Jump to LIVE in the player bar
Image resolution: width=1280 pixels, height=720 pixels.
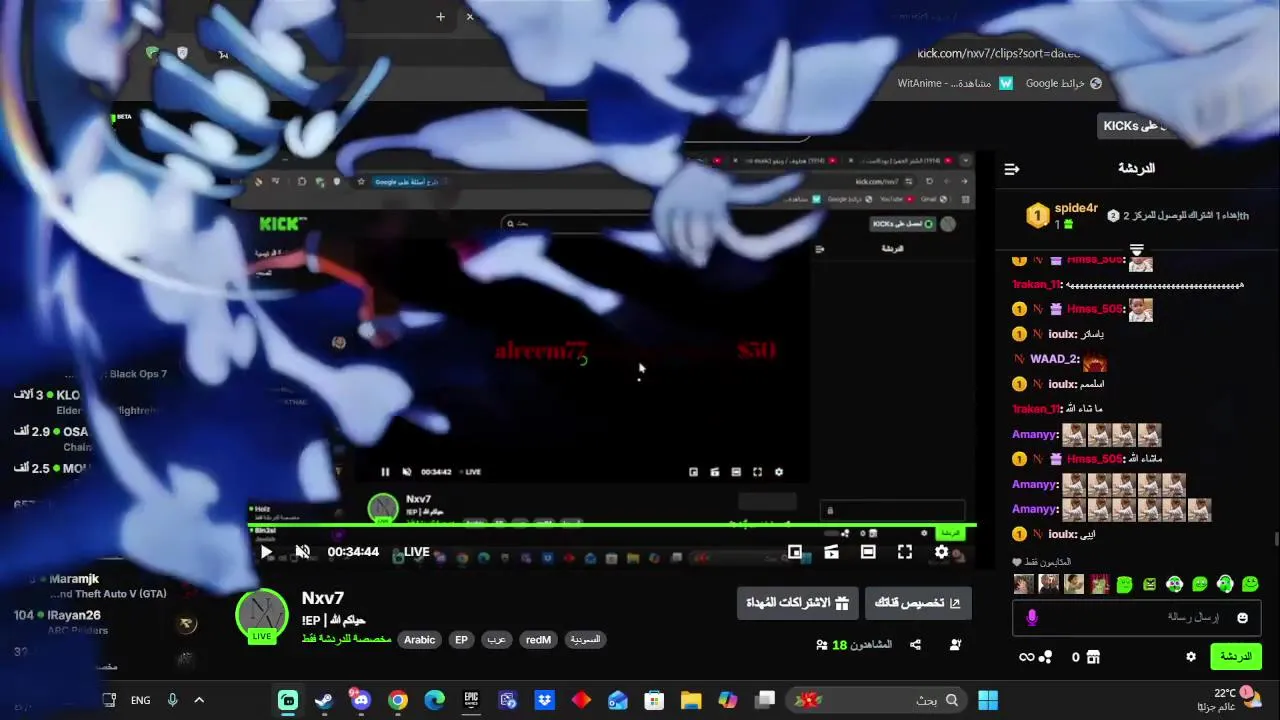(416, 552)
